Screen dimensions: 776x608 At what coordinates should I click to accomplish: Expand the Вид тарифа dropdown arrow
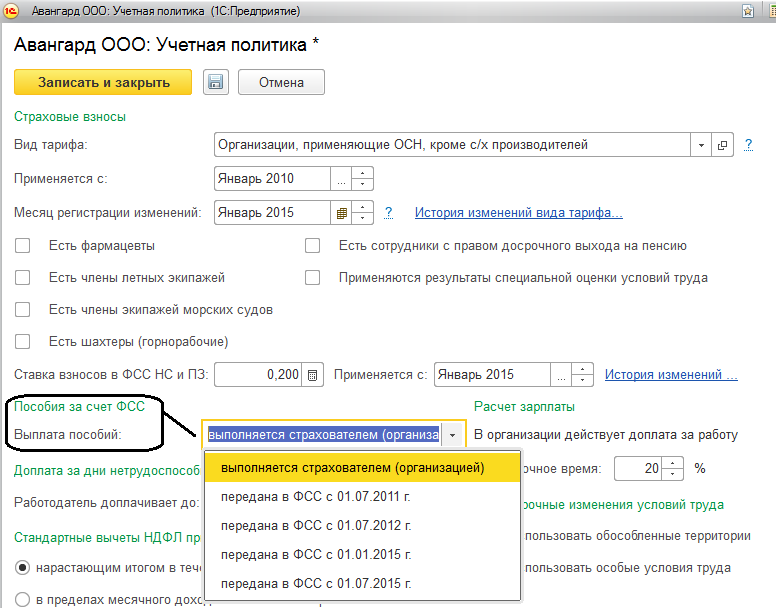701,145
